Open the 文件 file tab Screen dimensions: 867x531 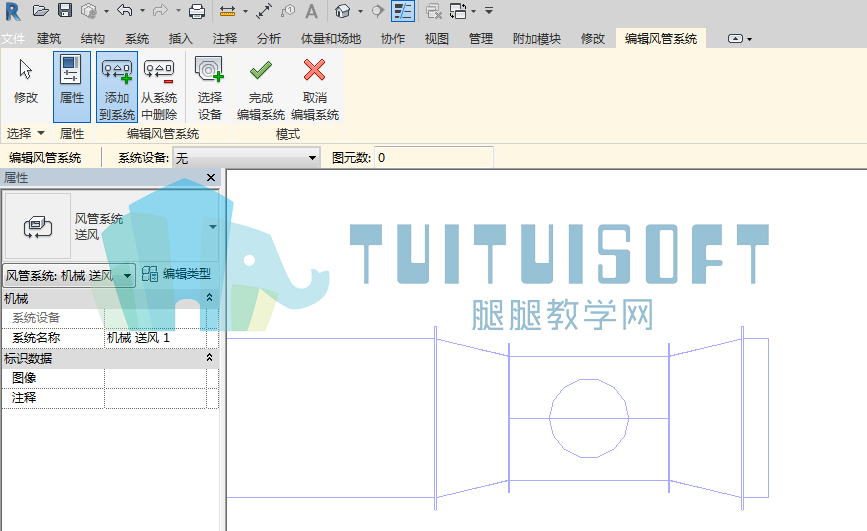(x=13, y=39)
